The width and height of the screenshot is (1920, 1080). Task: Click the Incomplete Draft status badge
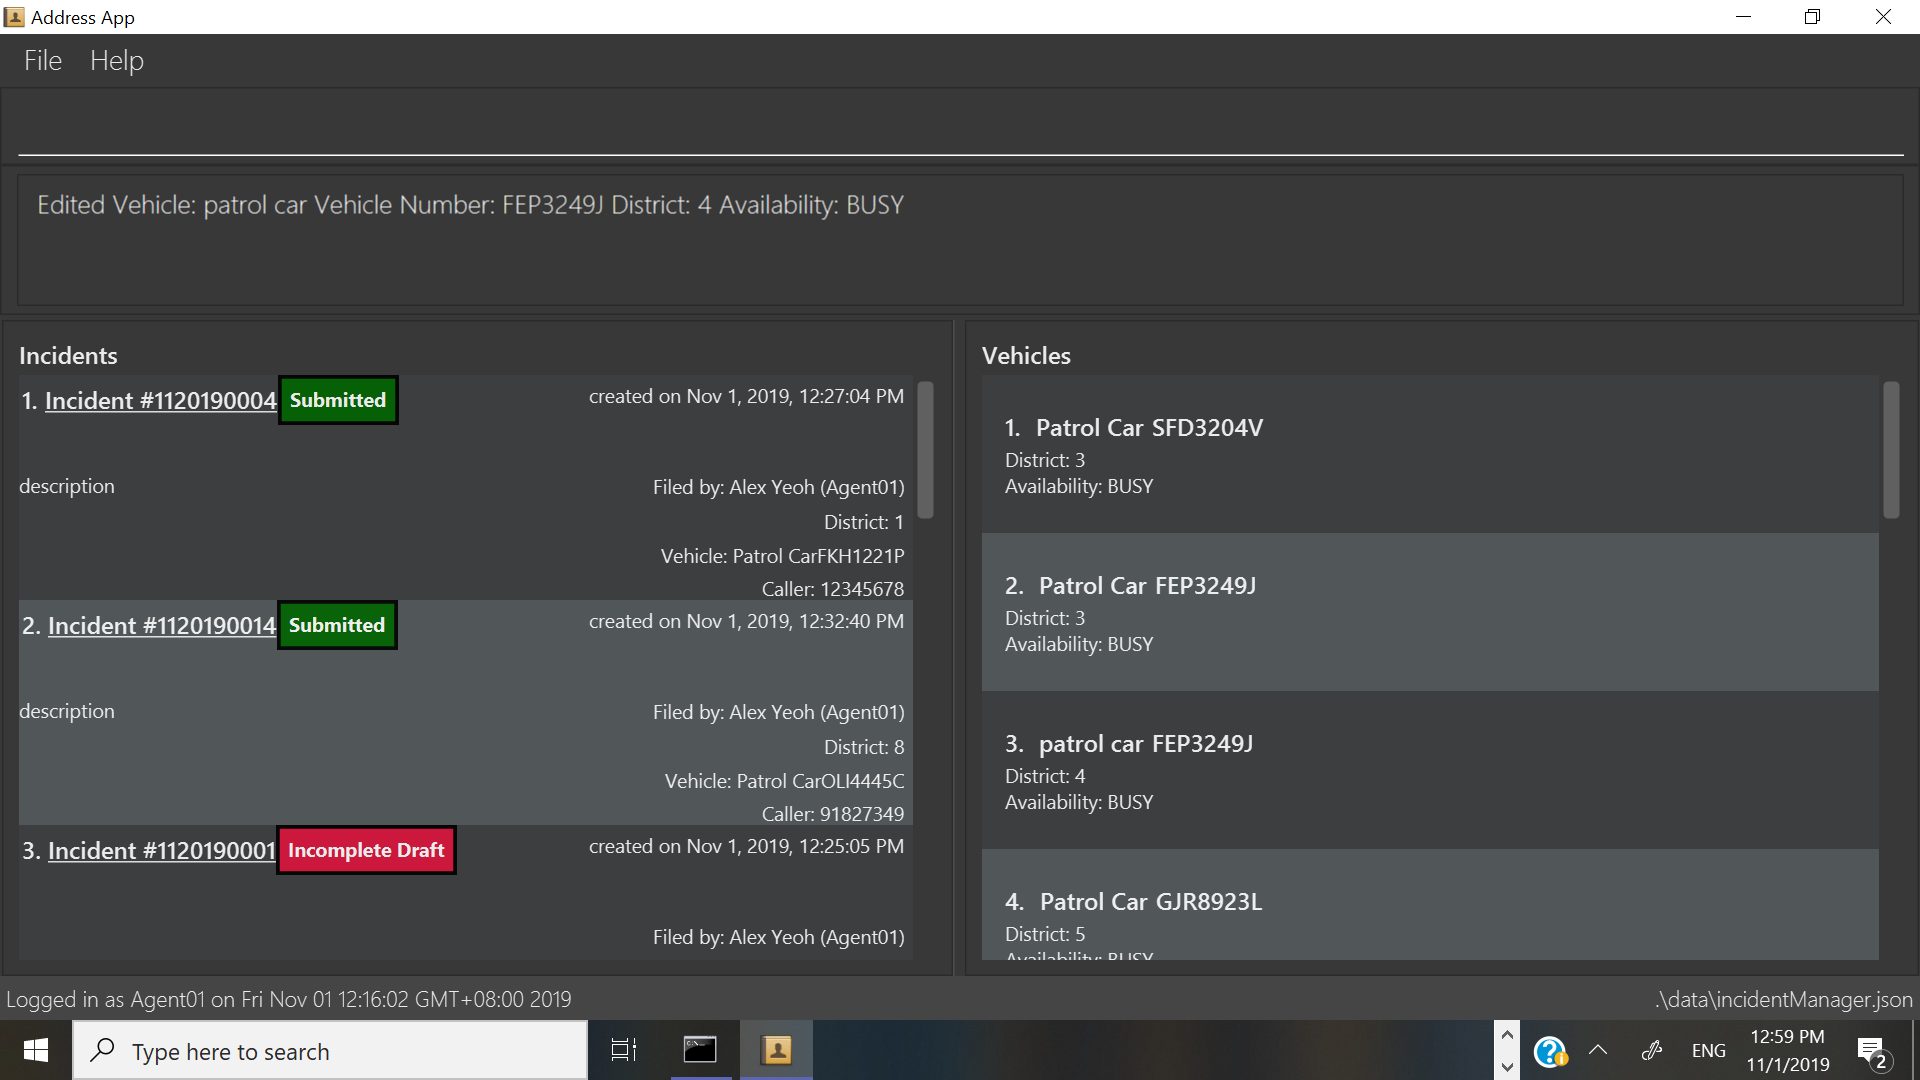(x=366, y=851)
